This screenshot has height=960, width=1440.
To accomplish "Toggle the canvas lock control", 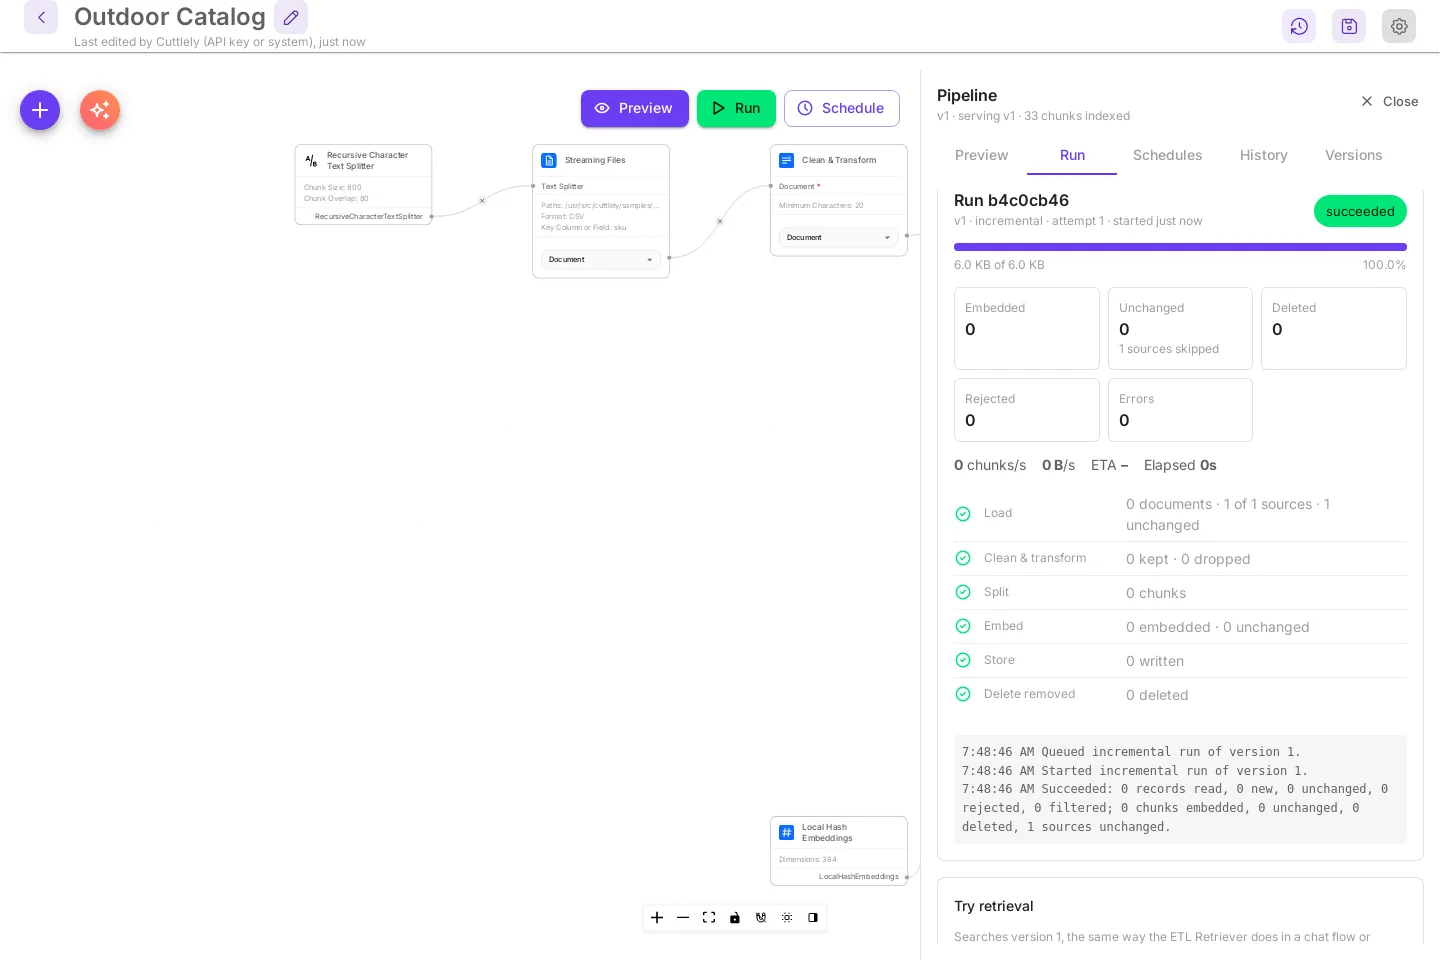I will (735, 917).
